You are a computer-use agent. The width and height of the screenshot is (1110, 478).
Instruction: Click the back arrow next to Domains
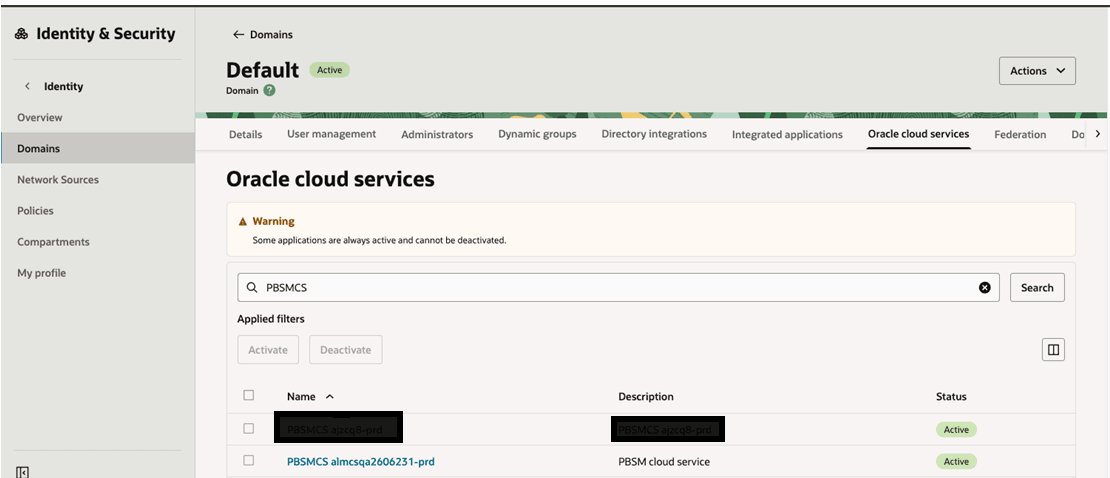(239, 35)
